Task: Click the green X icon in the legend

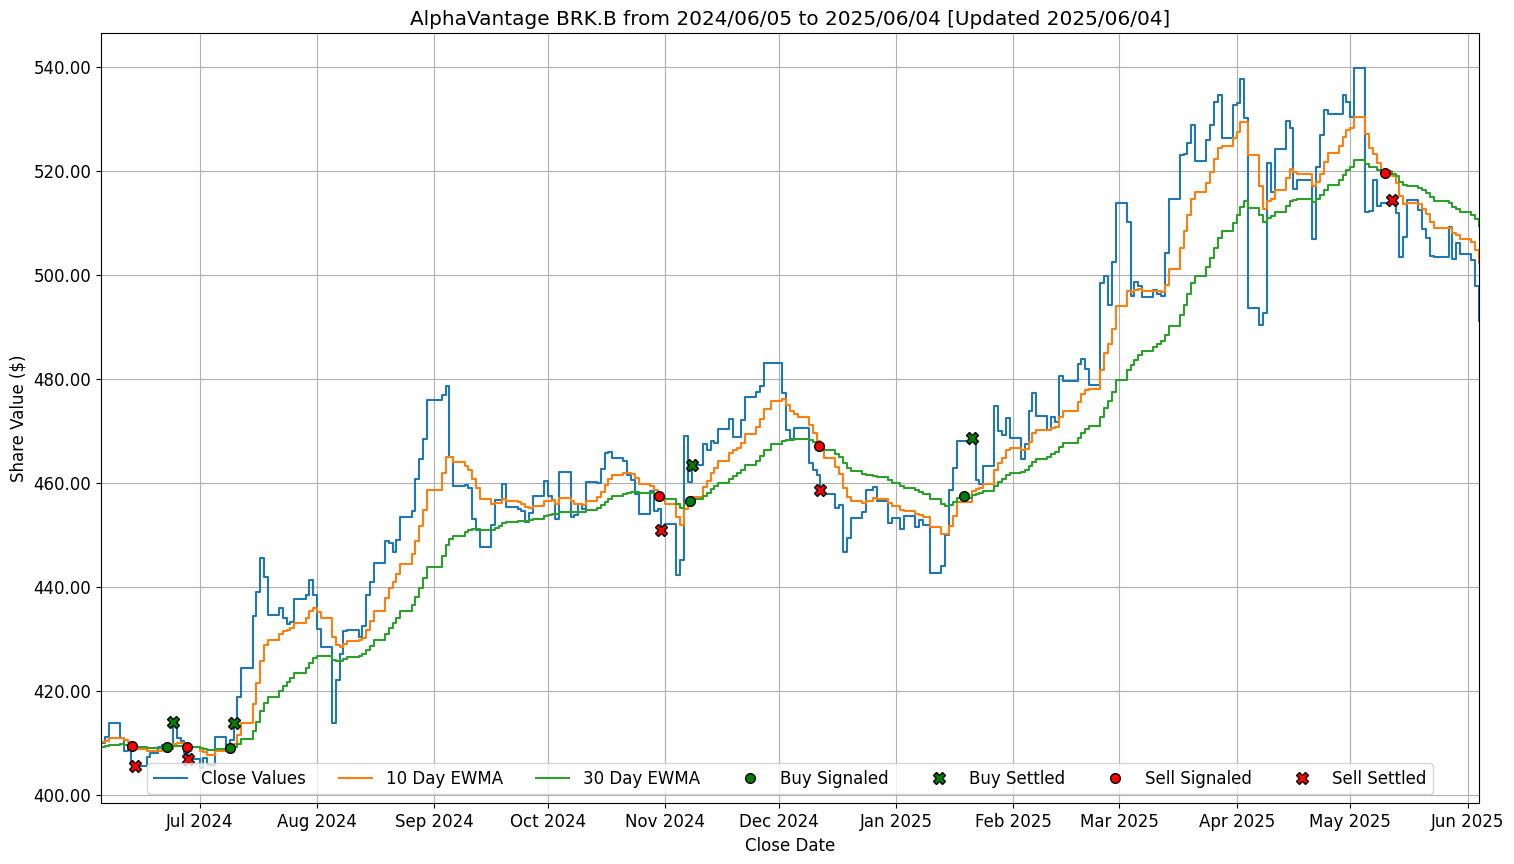Action: [x=939, y=778]
